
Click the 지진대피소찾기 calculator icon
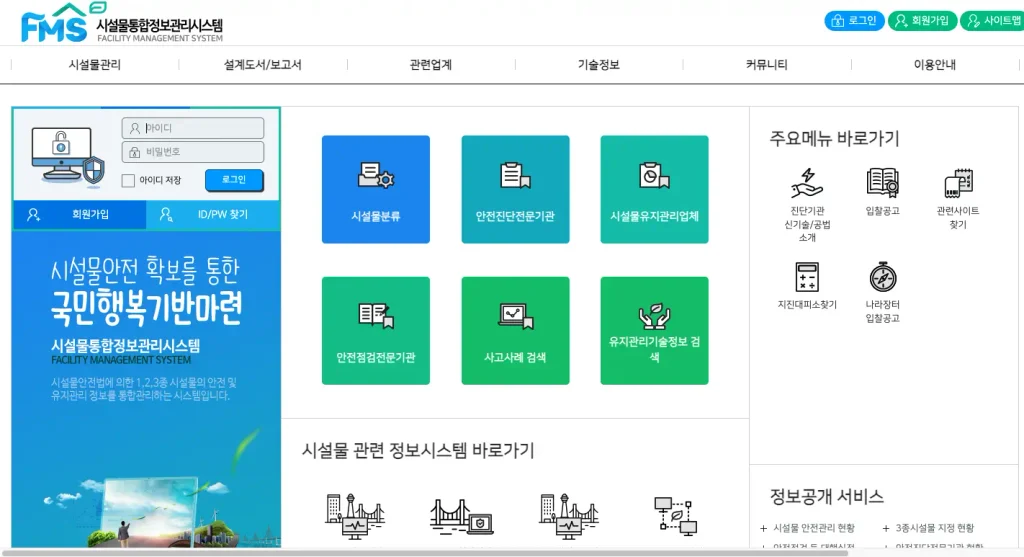pos(807,277)
